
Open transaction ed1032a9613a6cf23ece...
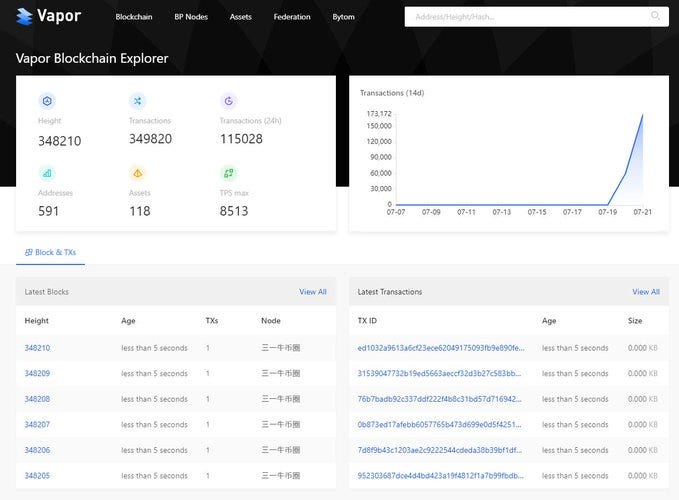tap(441, 348)
